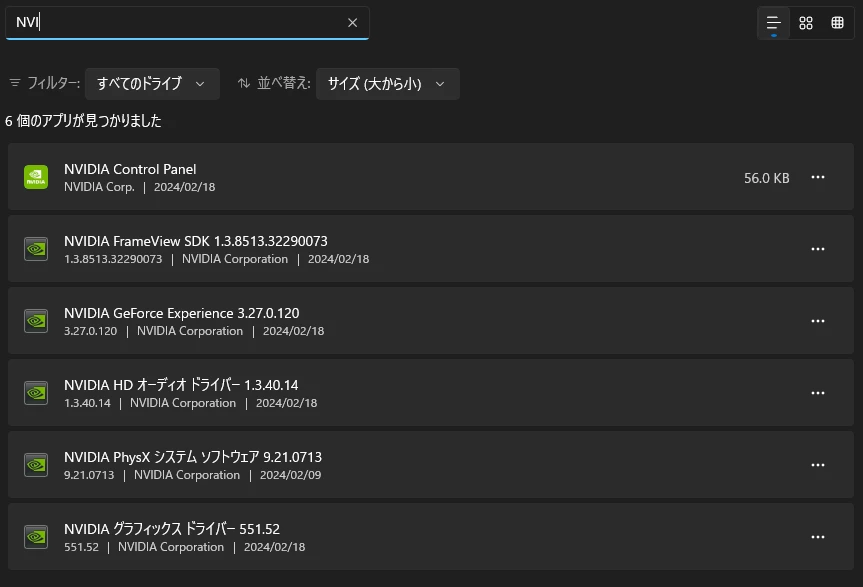Select the NVIDIA グラフィックス ドライバー 551.52 title
The image size is (863, 587).
click(x=172, y=530)
